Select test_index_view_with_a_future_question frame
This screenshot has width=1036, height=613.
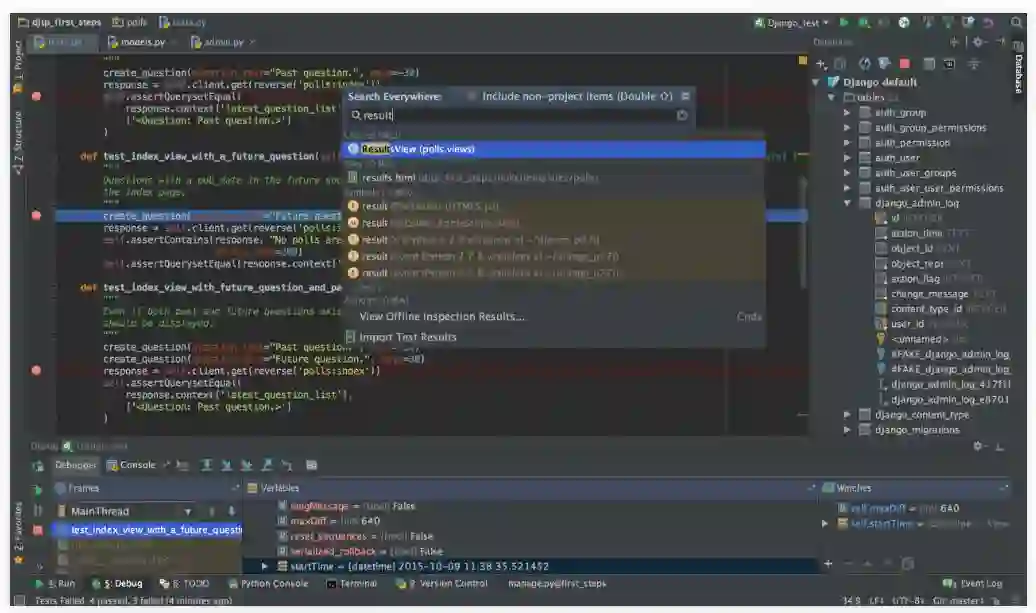coord(149,530)
